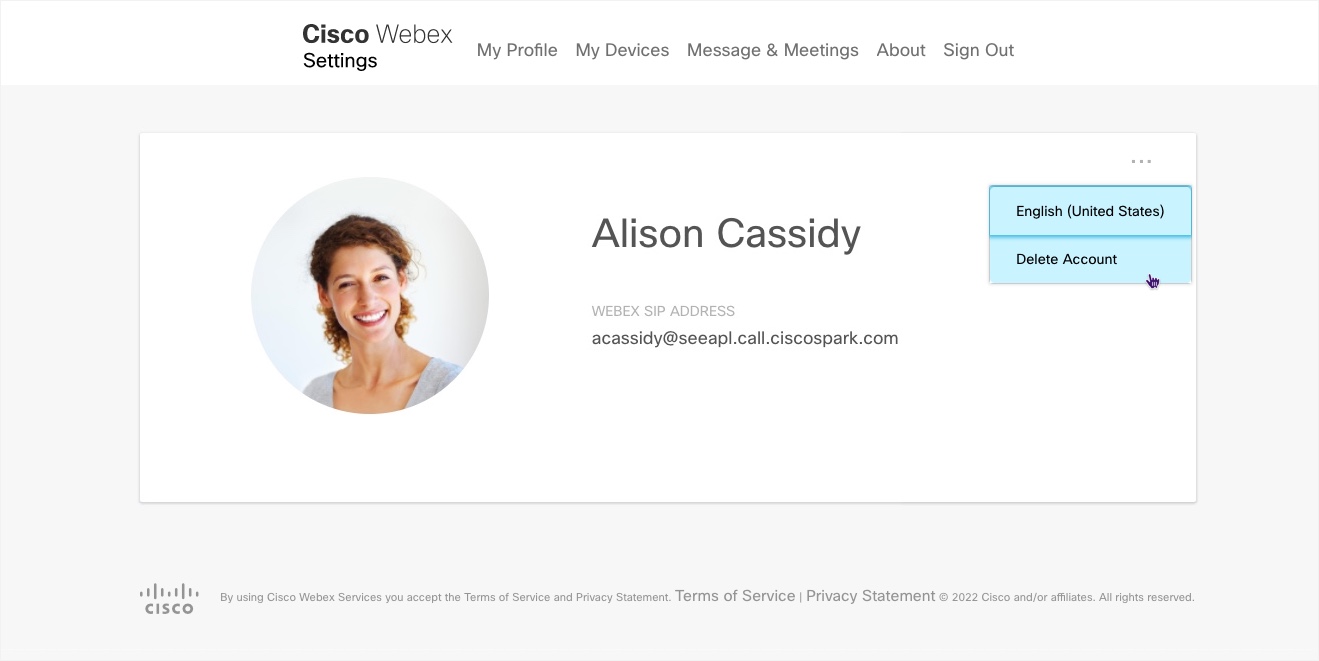Click the Alison Cassidy name heading
The image size is (1319, 661).
point(726,234)
